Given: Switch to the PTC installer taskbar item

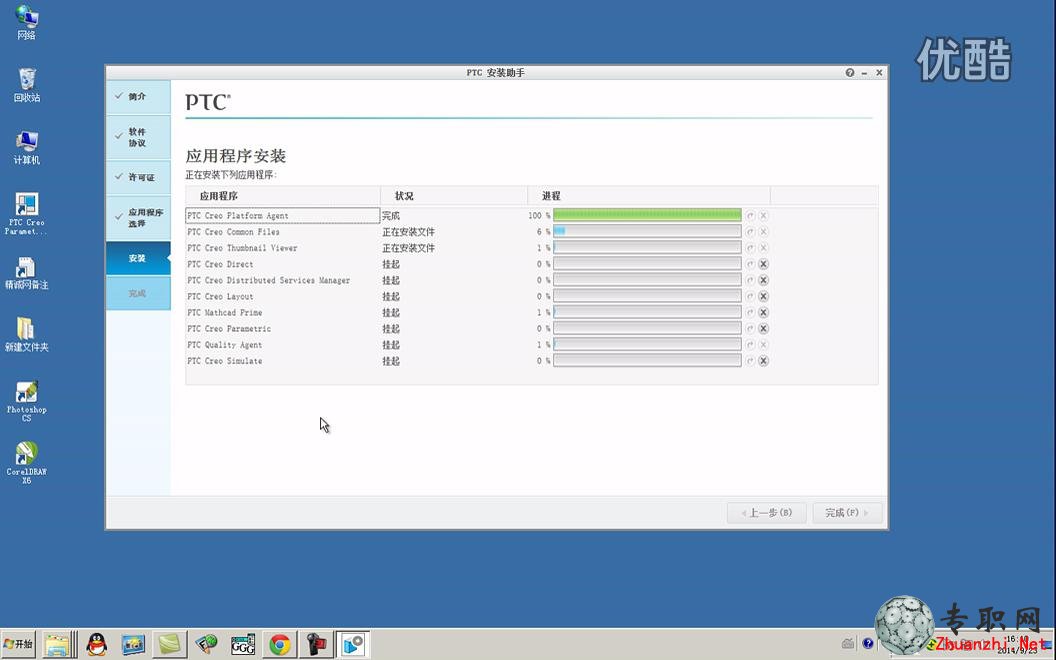Looking at the screenshot, I should pos(352,645).
